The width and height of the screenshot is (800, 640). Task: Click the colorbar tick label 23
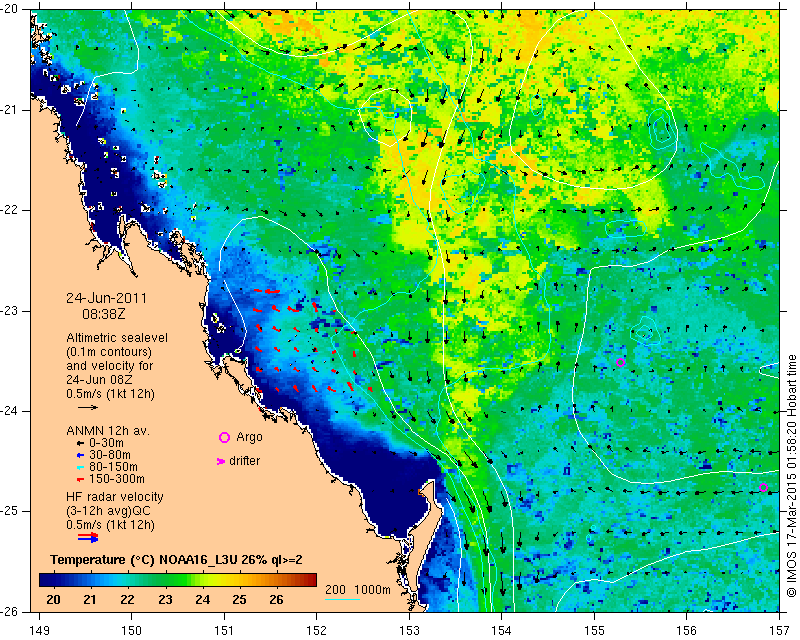coord(165,600)
